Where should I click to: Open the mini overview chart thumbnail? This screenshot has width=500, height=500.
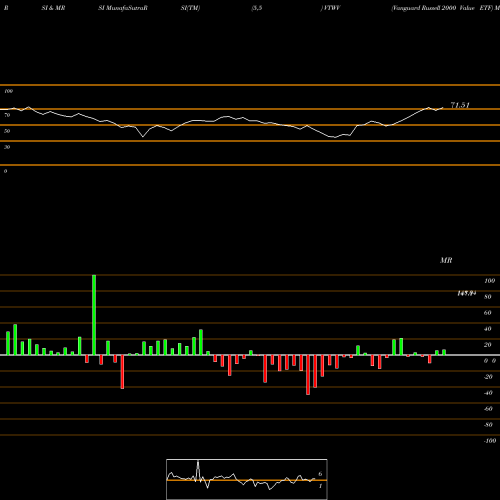(x=247, y=479)
